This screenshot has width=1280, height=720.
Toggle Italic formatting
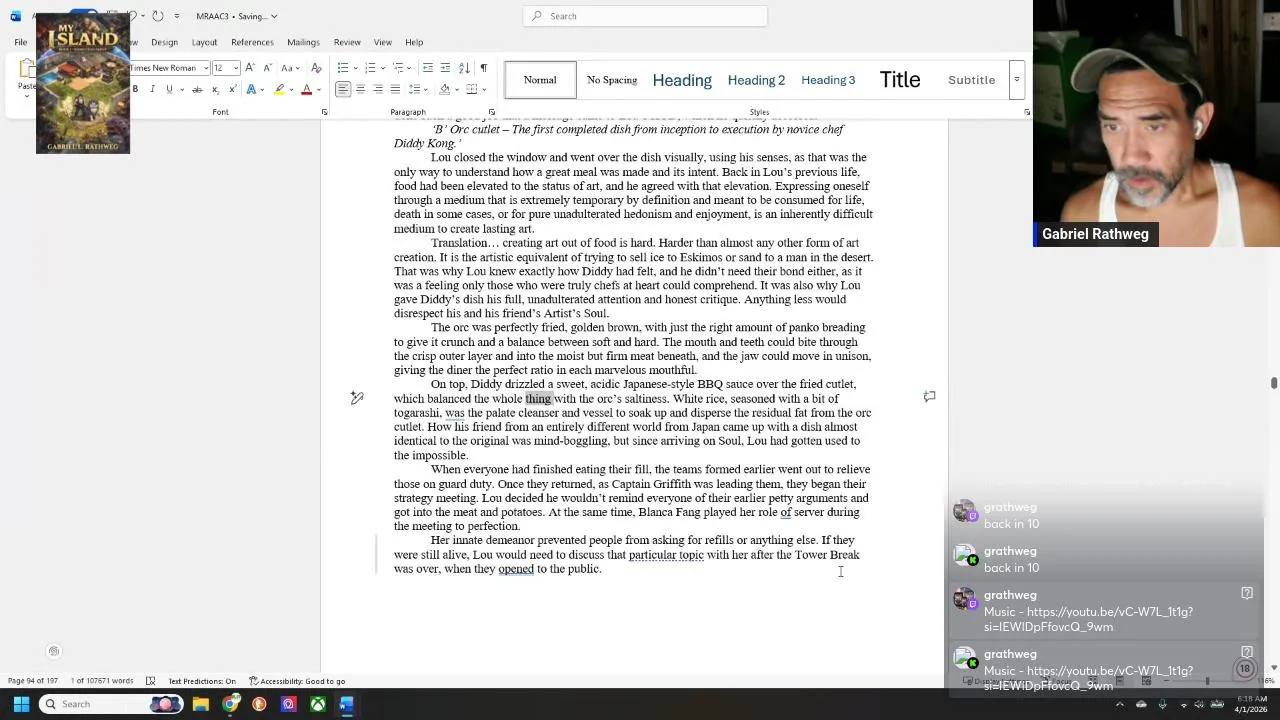(152, 89)
